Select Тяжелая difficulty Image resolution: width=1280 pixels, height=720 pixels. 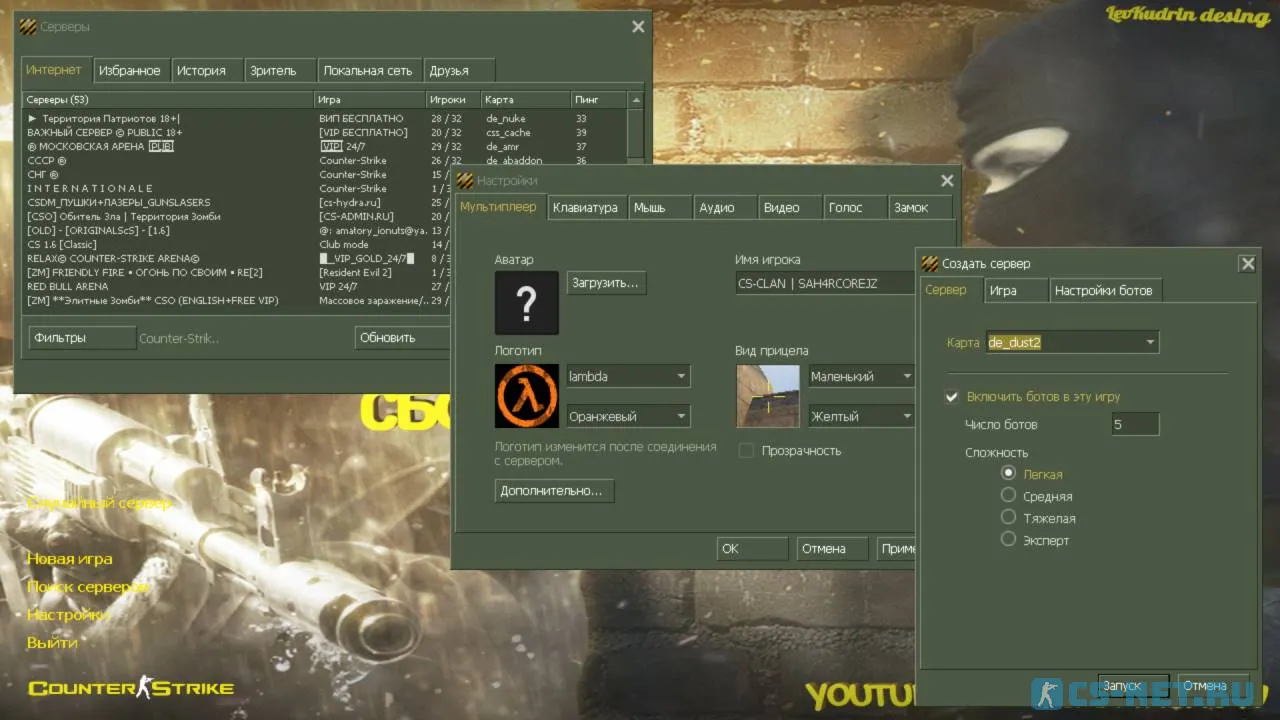(1008, 517)
